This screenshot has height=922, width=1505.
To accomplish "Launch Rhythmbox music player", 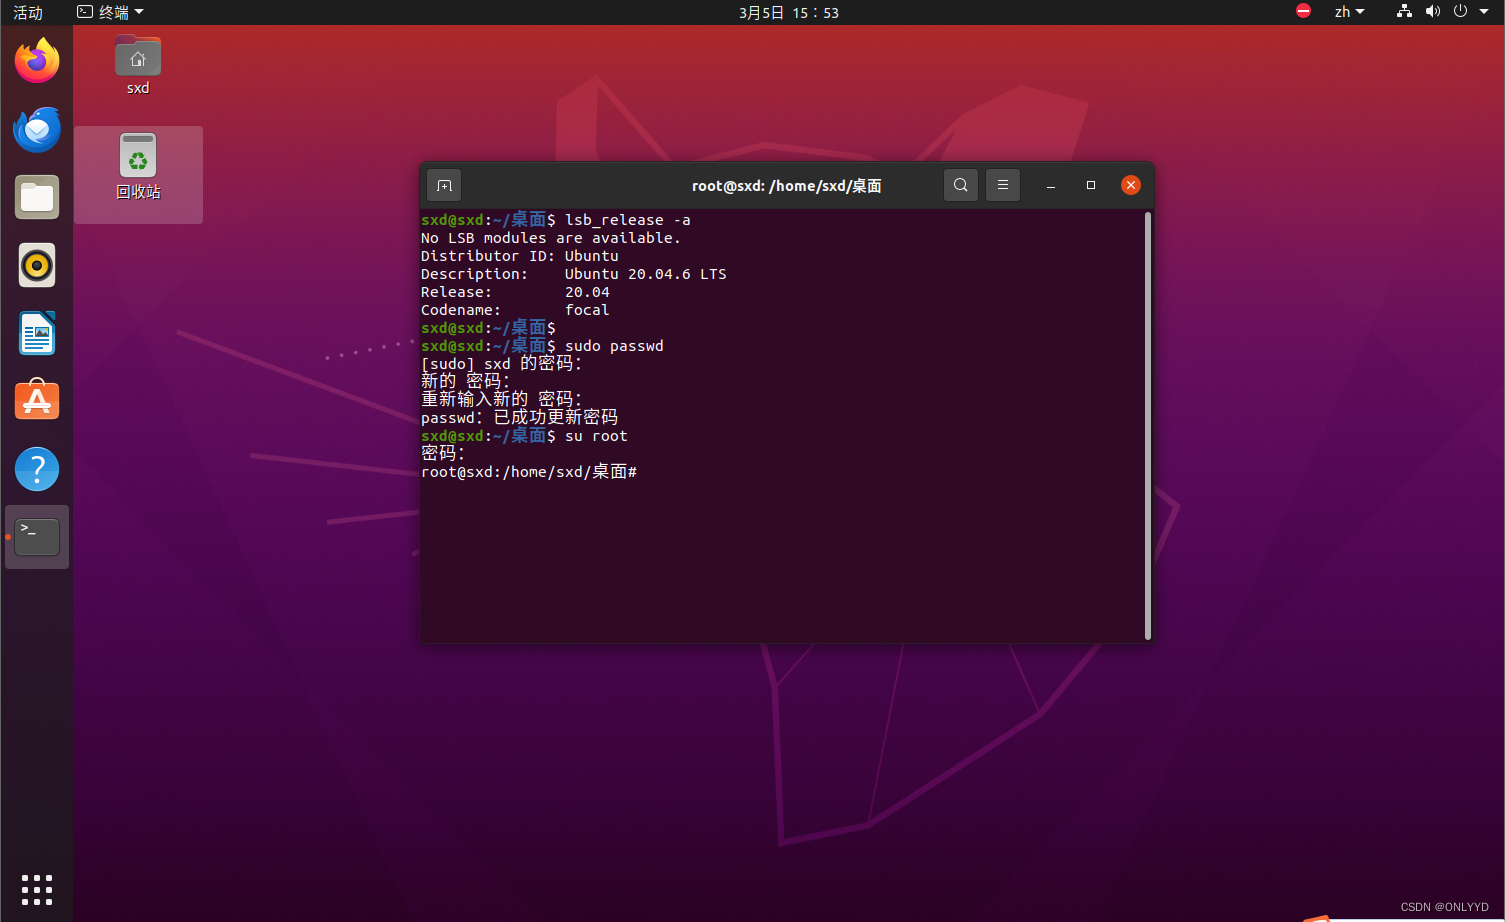I will (37, 266).
